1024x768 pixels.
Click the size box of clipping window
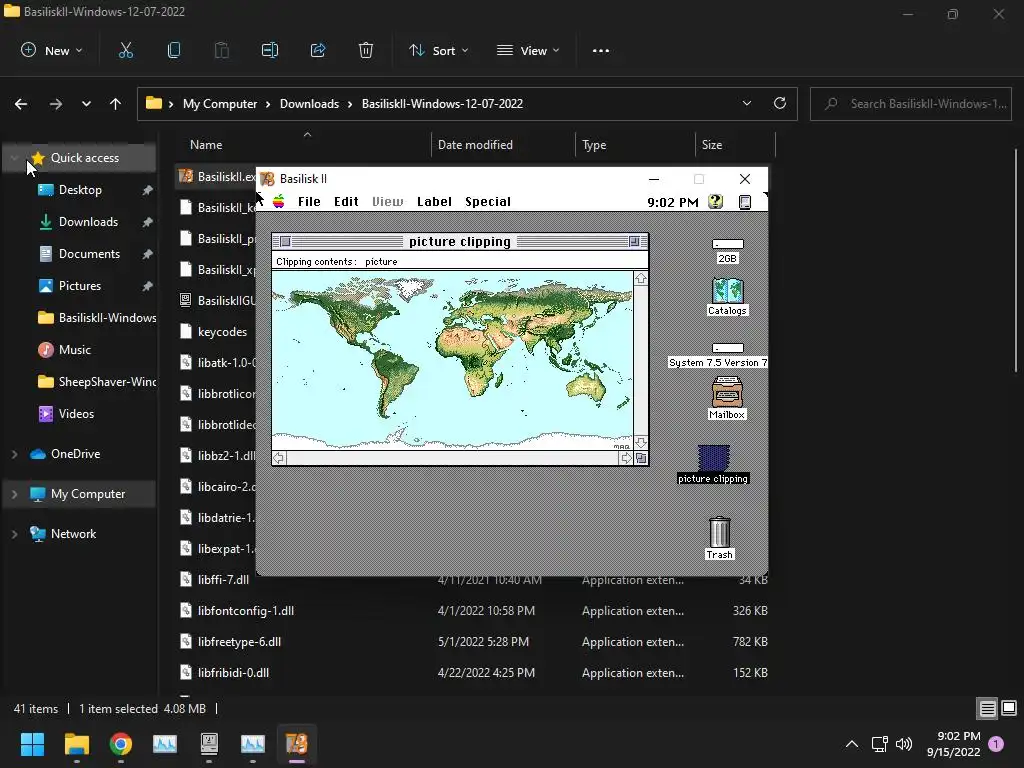click(641, 458)
